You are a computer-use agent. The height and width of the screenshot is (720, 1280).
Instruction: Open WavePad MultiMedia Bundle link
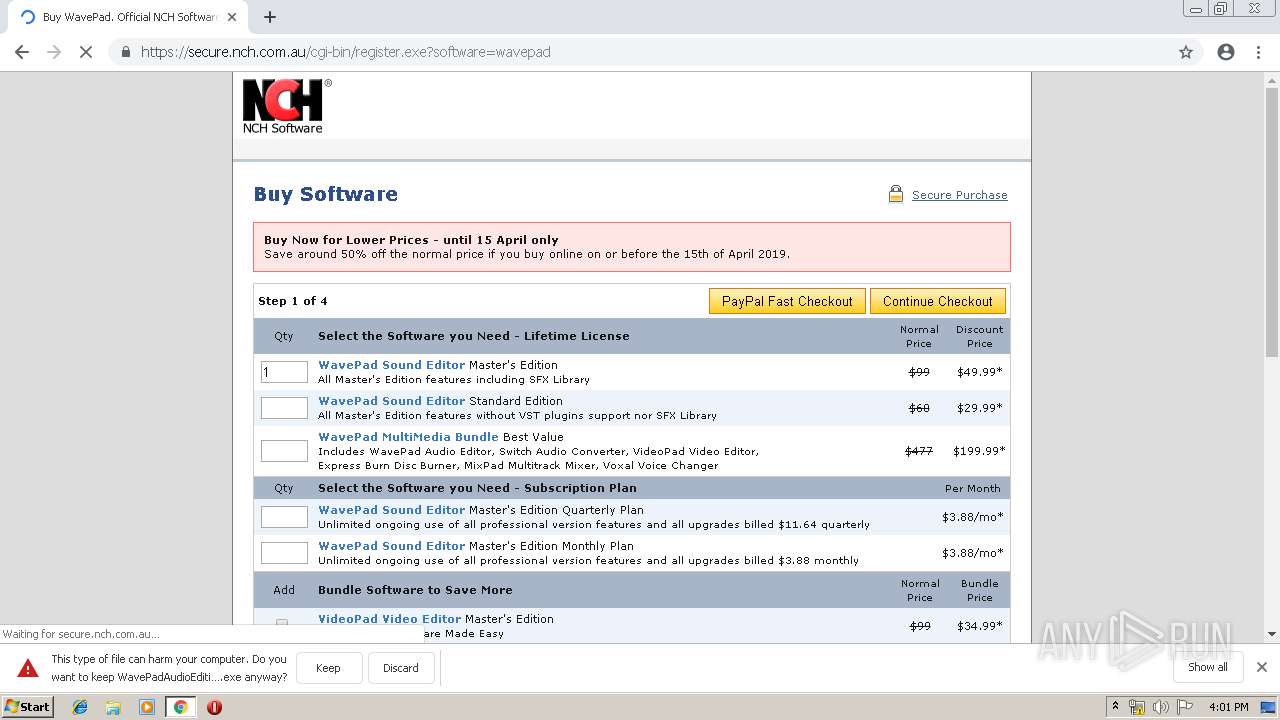pyautogui.click(x=408, y=437)
